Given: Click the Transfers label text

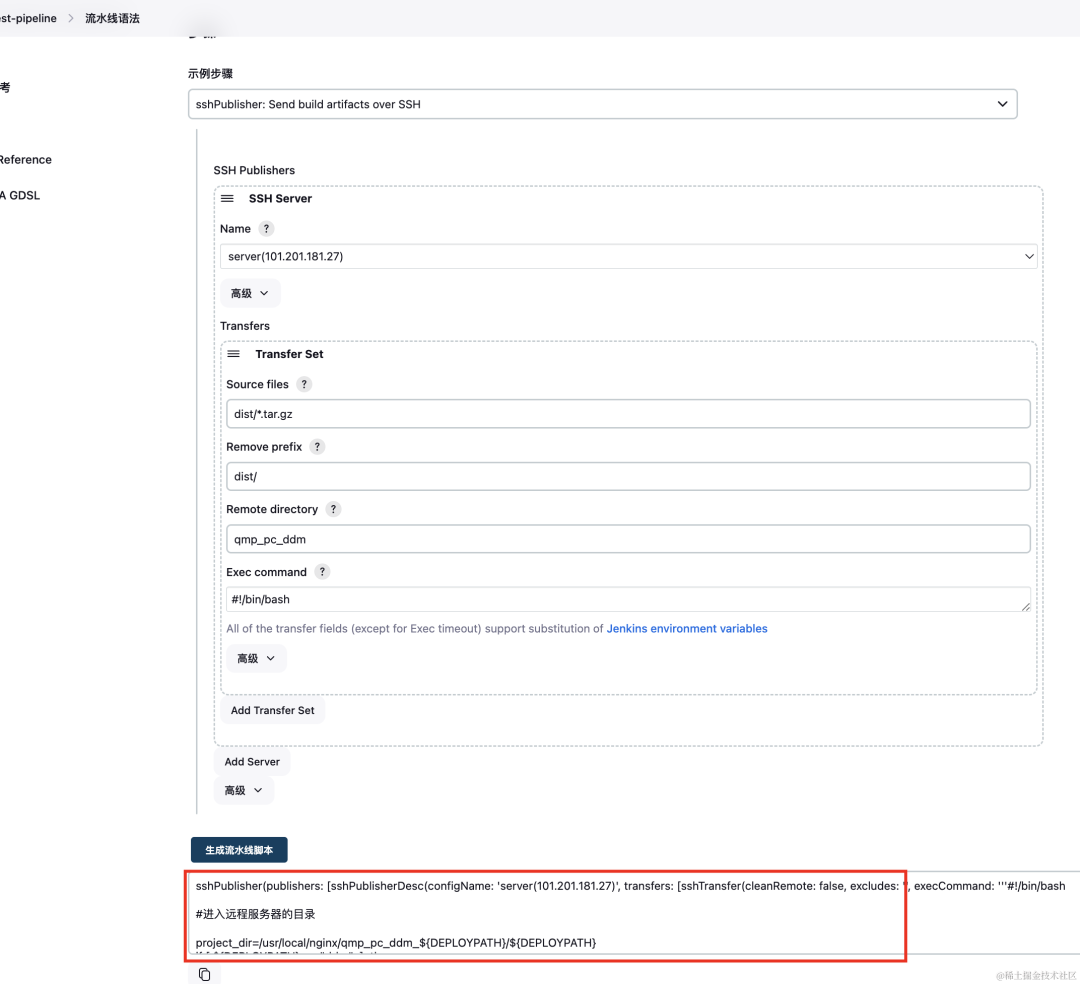Looking at the screenshot, I should 245,326.
